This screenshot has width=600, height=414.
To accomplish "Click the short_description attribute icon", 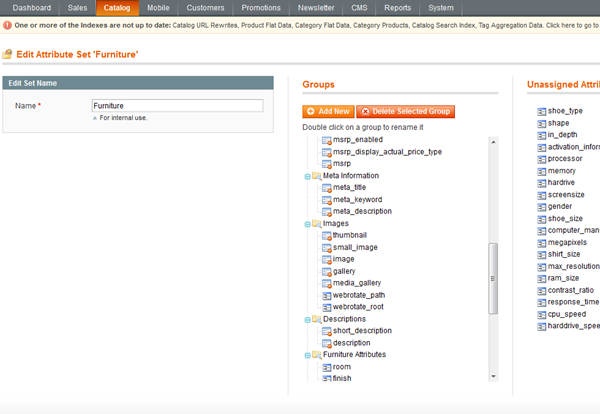I will [325, 331].
